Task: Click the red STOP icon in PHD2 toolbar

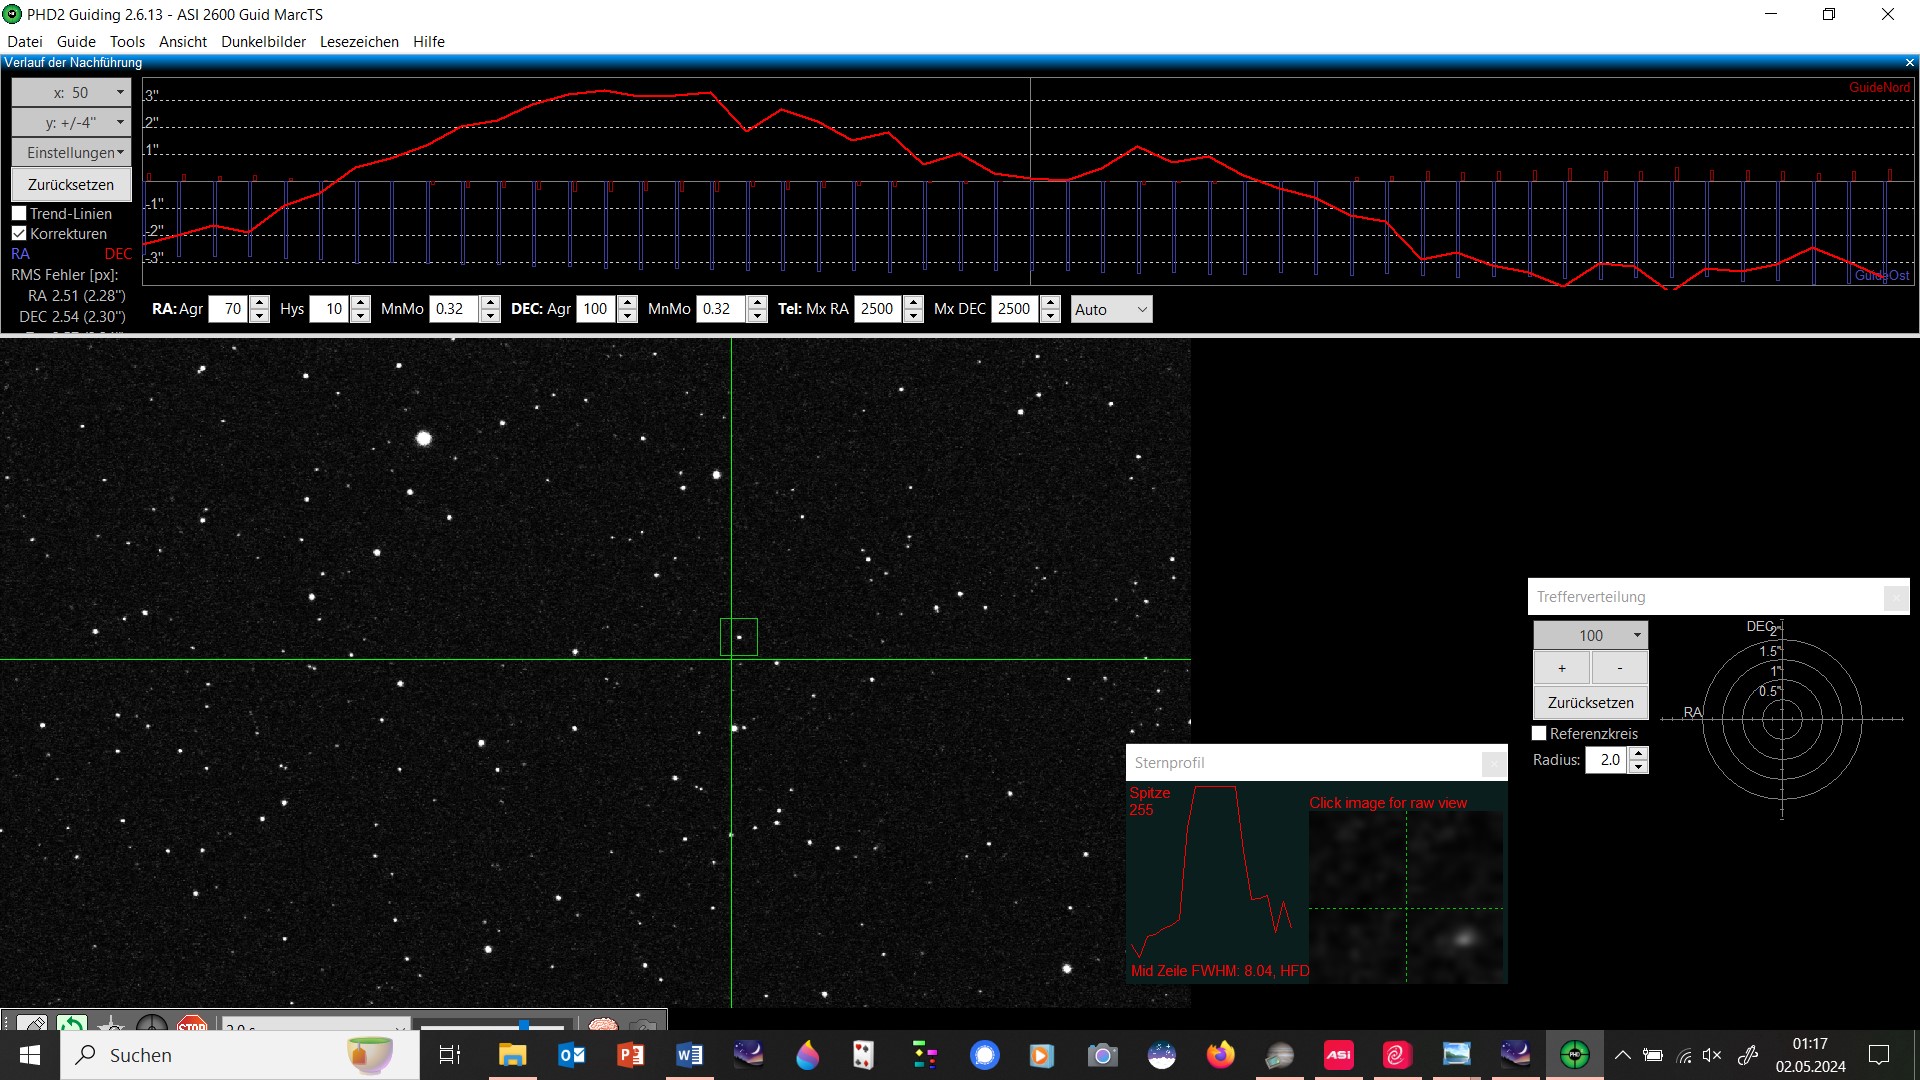Action: pos(191,1024)
